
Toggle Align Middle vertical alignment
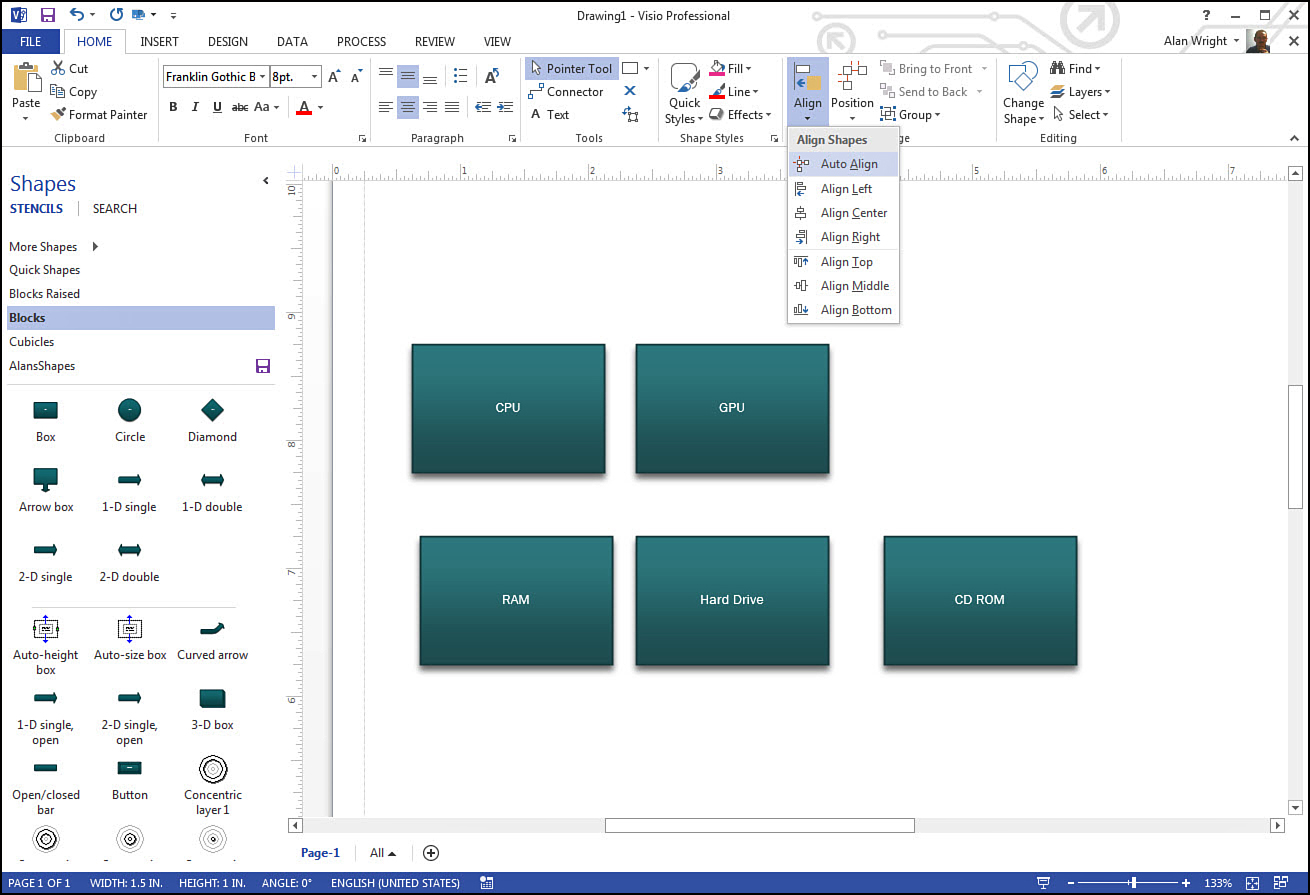point(408,77)
